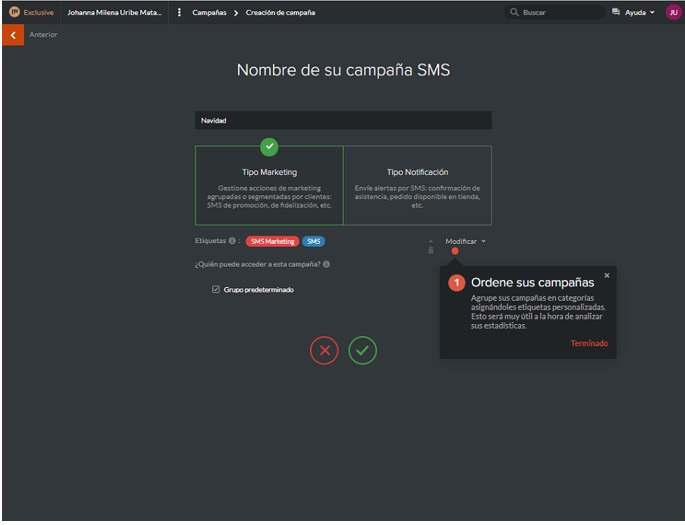This screenshot has width=685, height=525.
Task: Click the search magnifier icon
Action: pos(515,12)
